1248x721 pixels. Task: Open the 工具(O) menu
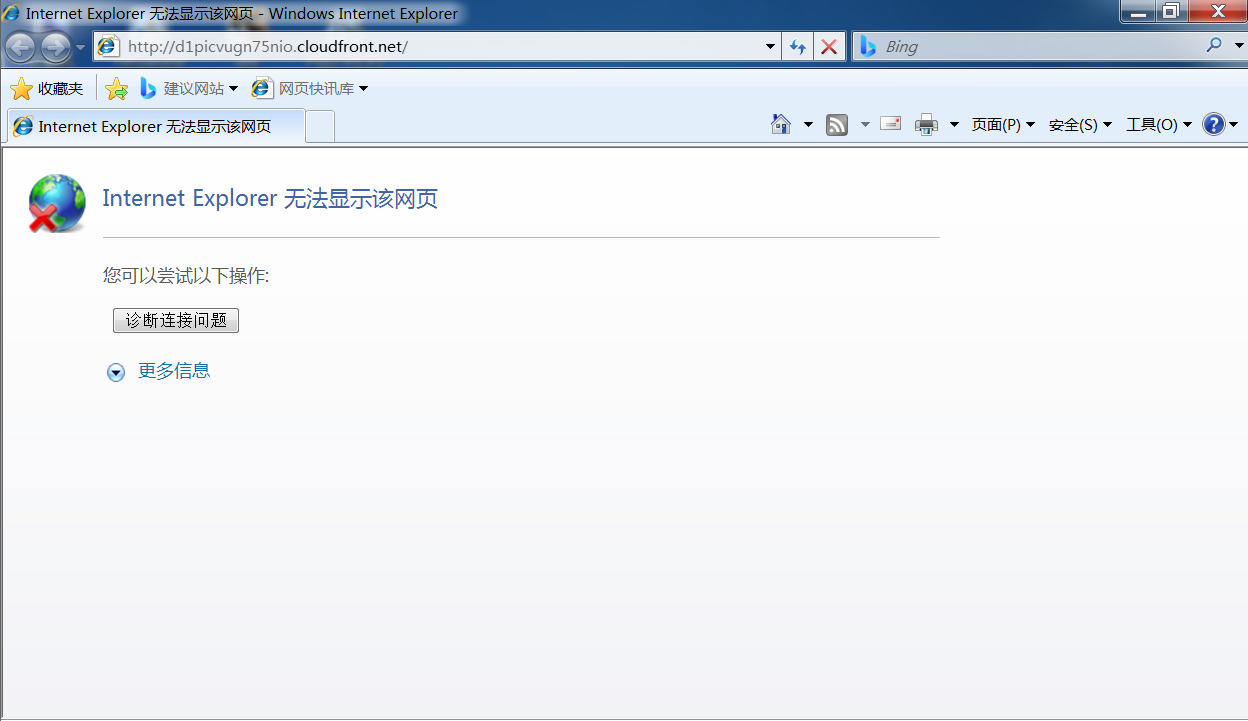point(1159,125)
